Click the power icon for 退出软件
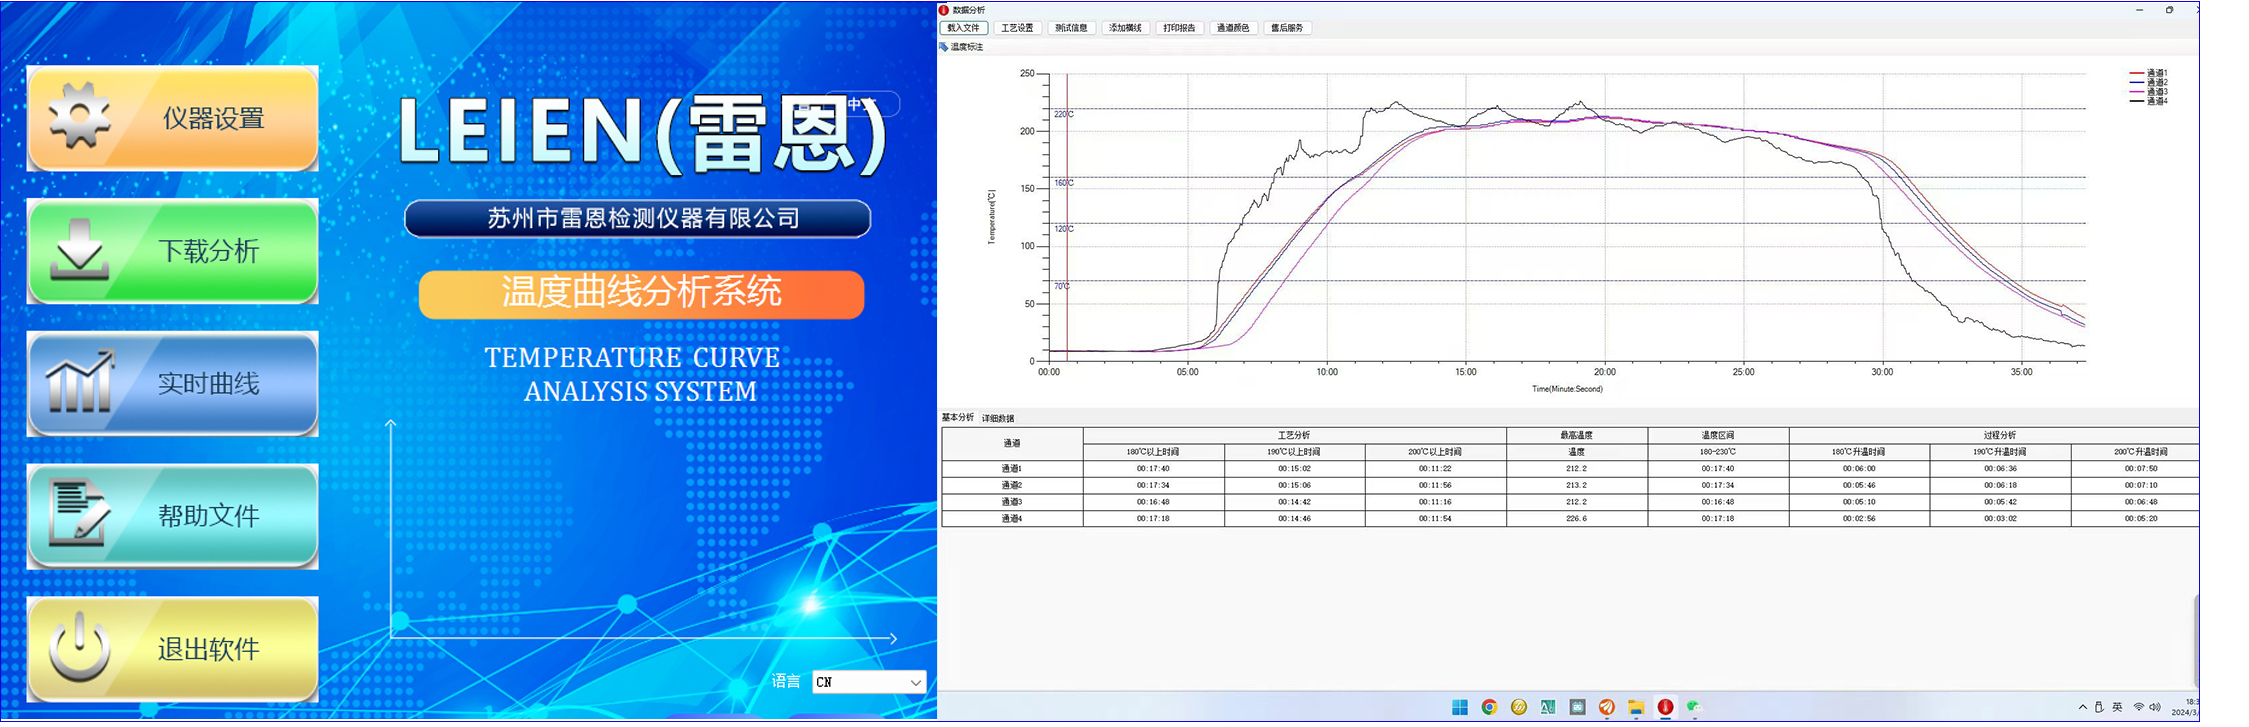 (x=79, y=648)
